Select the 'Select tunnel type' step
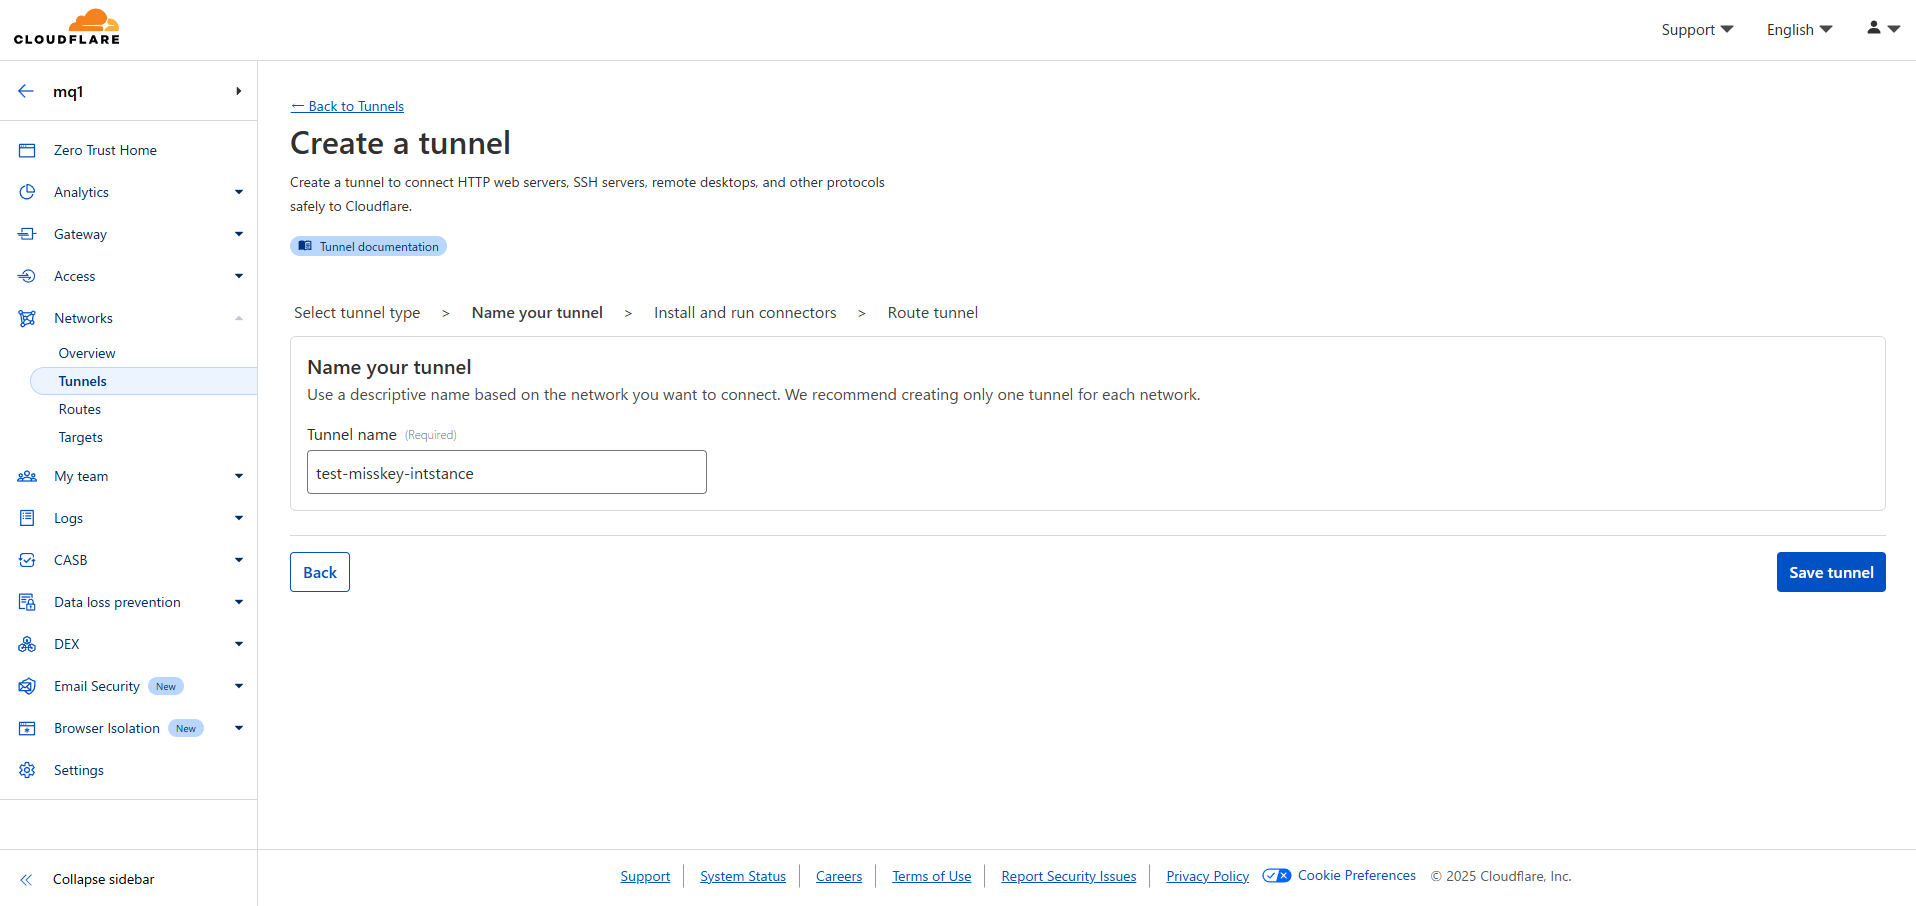Viewport: 1916px width, 906px height. [x=357, y=313]
